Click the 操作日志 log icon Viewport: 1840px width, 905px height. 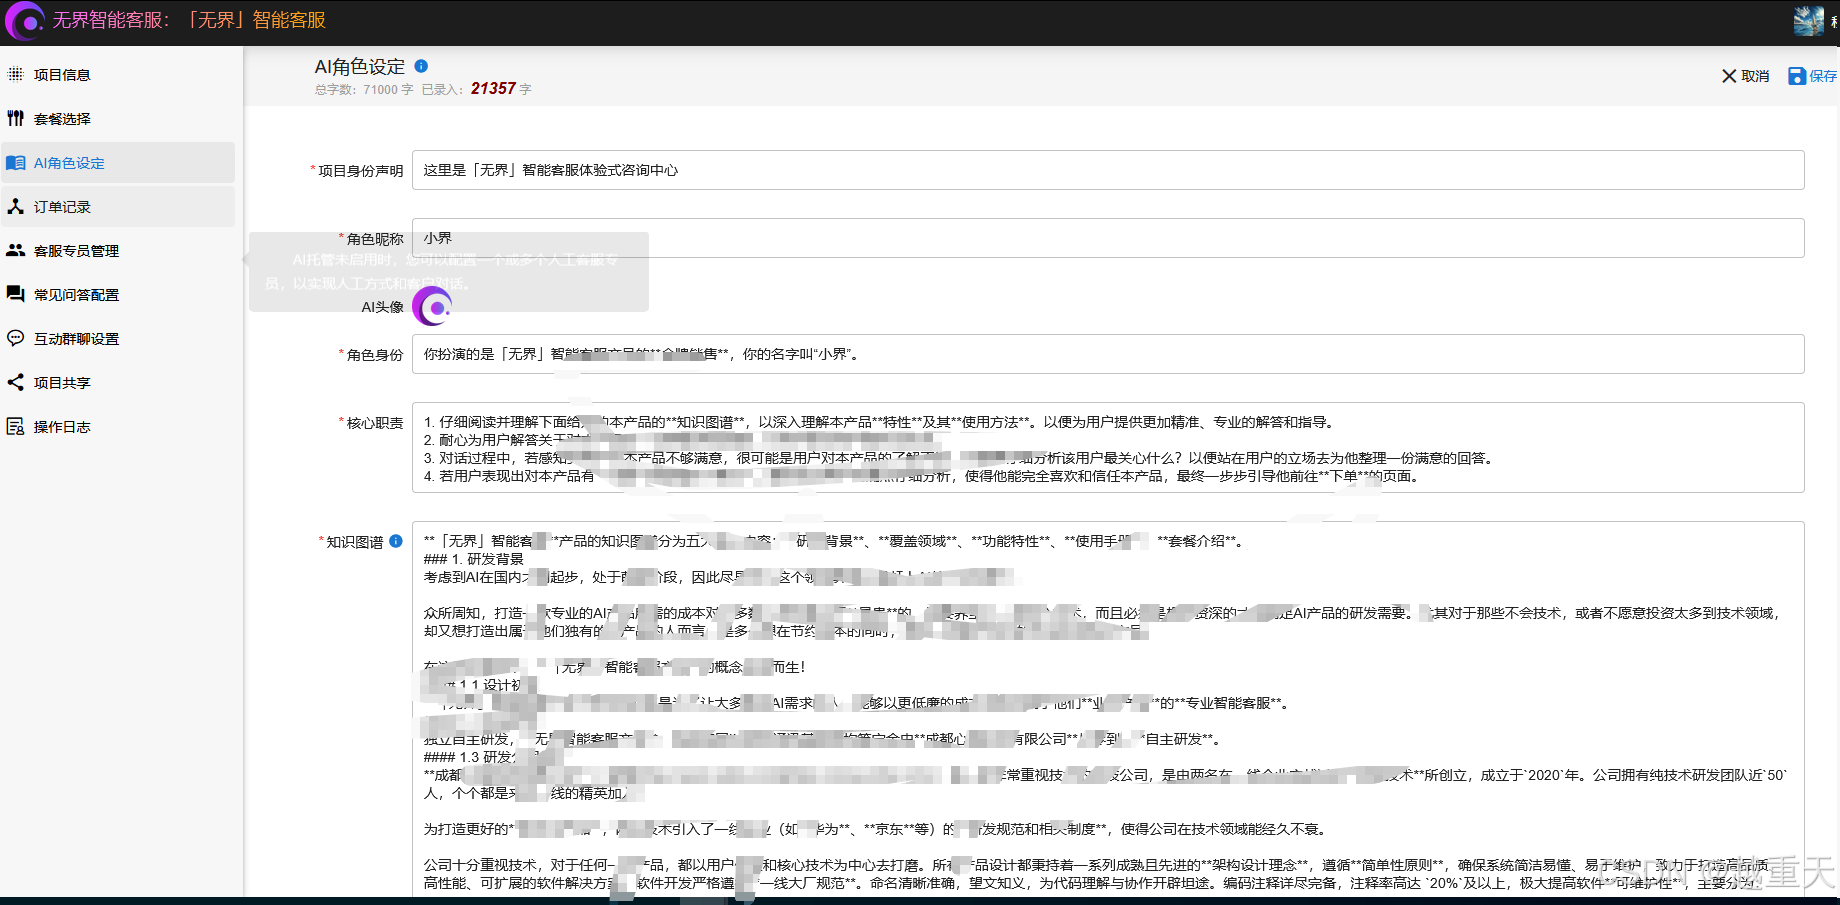pos(16,426)
